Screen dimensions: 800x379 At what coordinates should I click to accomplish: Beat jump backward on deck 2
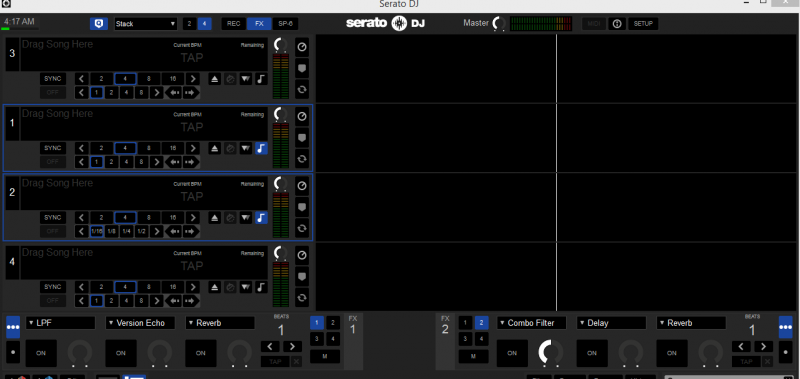pyautogui.click(x=174, y=232)
